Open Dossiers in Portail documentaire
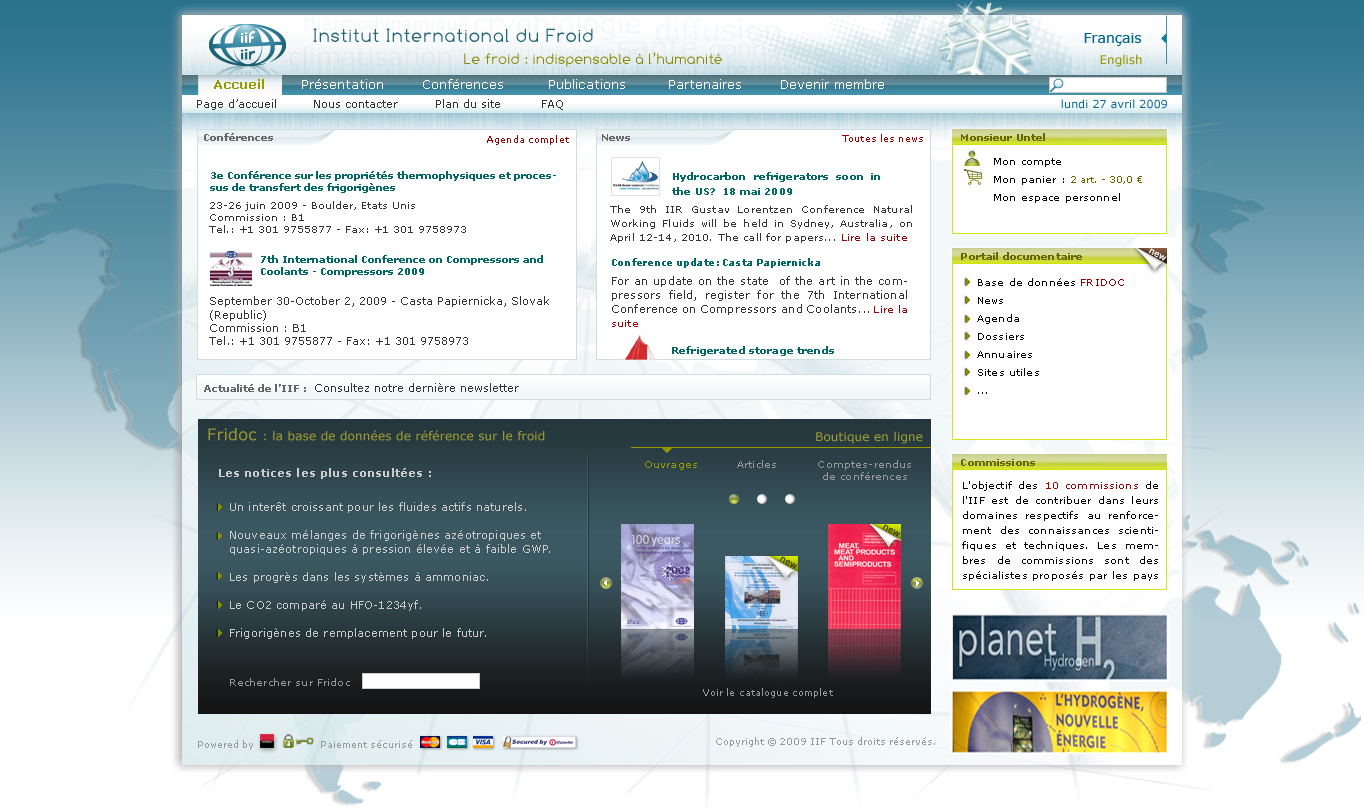The height and width of the screenshot is (812, 1364). tap(1001, 337)
